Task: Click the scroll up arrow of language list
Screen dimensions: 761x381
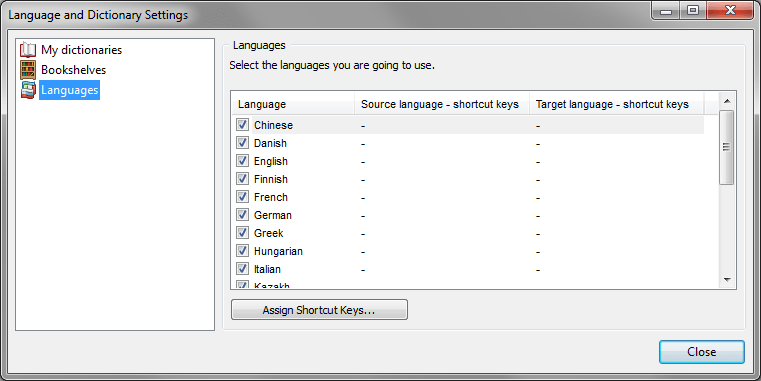Action: click(727, 101)
